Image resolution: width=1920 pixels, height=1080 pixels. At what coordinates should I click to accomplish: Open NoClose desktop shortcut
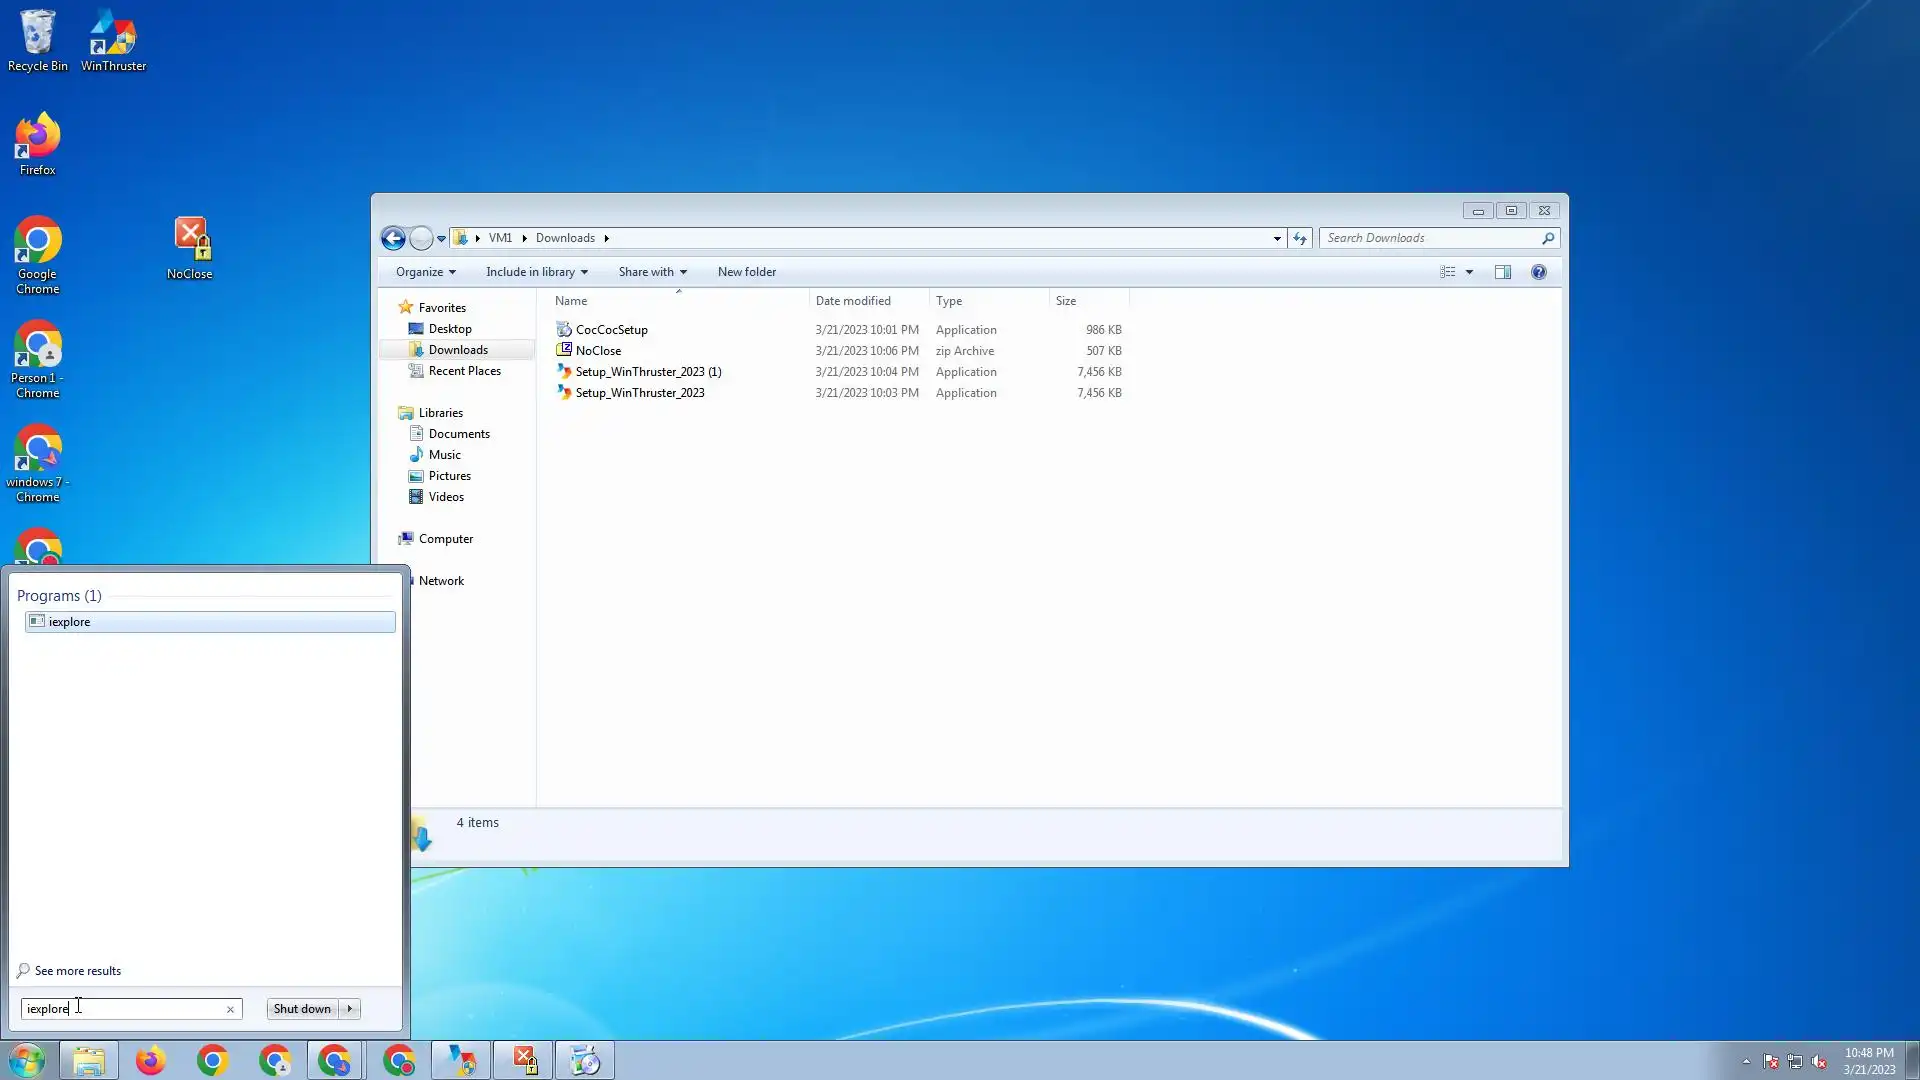[x=190, y=247]
